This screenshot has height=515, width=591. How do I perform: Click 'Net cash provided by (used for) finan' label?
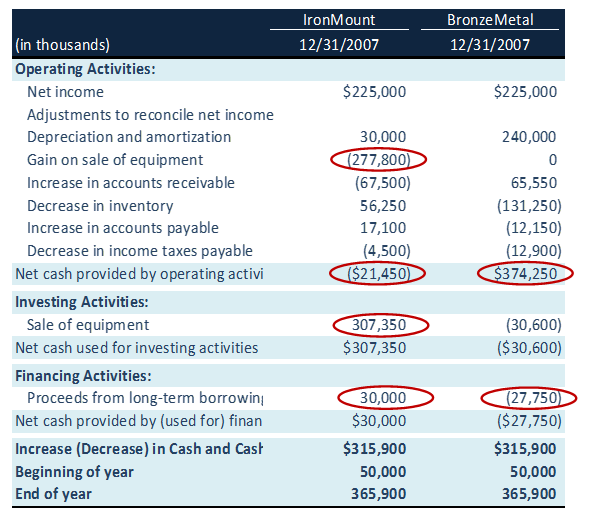[x=139, y=421]
